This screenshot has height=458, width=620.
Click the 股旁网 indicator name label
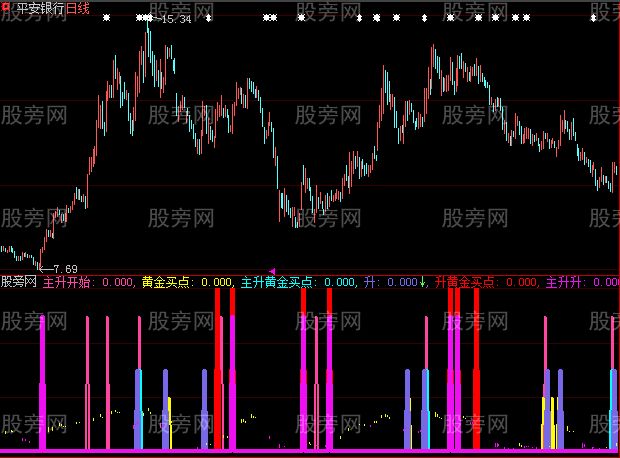(19, 282)
